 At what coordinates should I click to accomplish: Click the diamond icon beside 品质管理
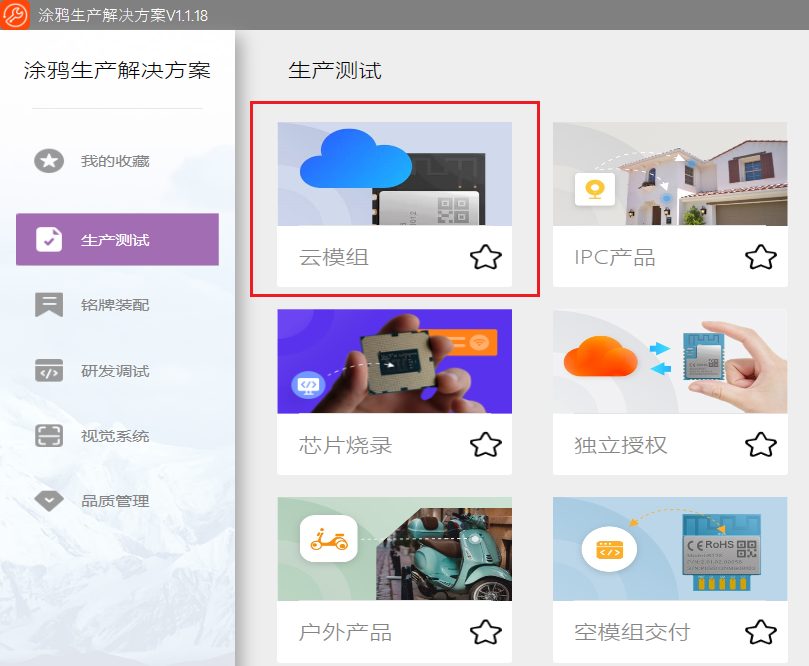point(49,500)
